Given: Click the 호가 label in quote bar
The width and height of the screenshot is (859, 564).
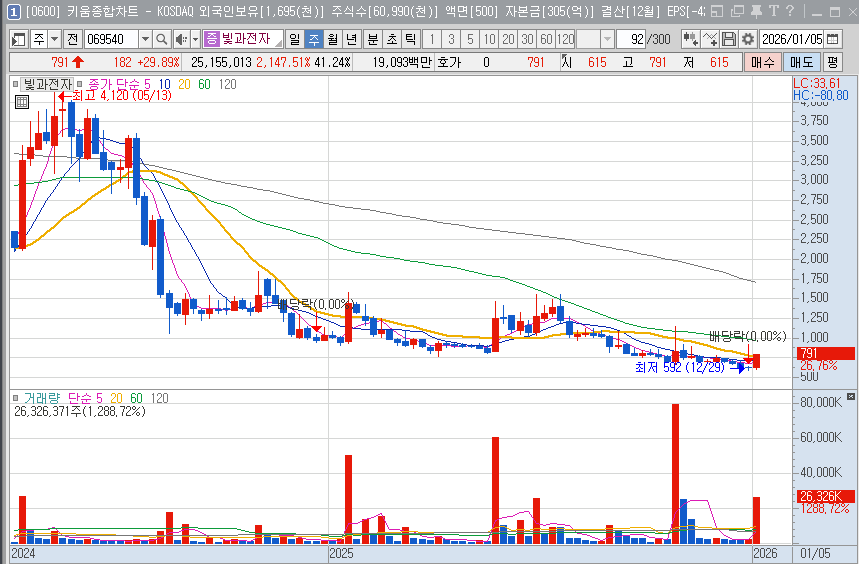Looking at the screenshot, I should pos(449,62).
